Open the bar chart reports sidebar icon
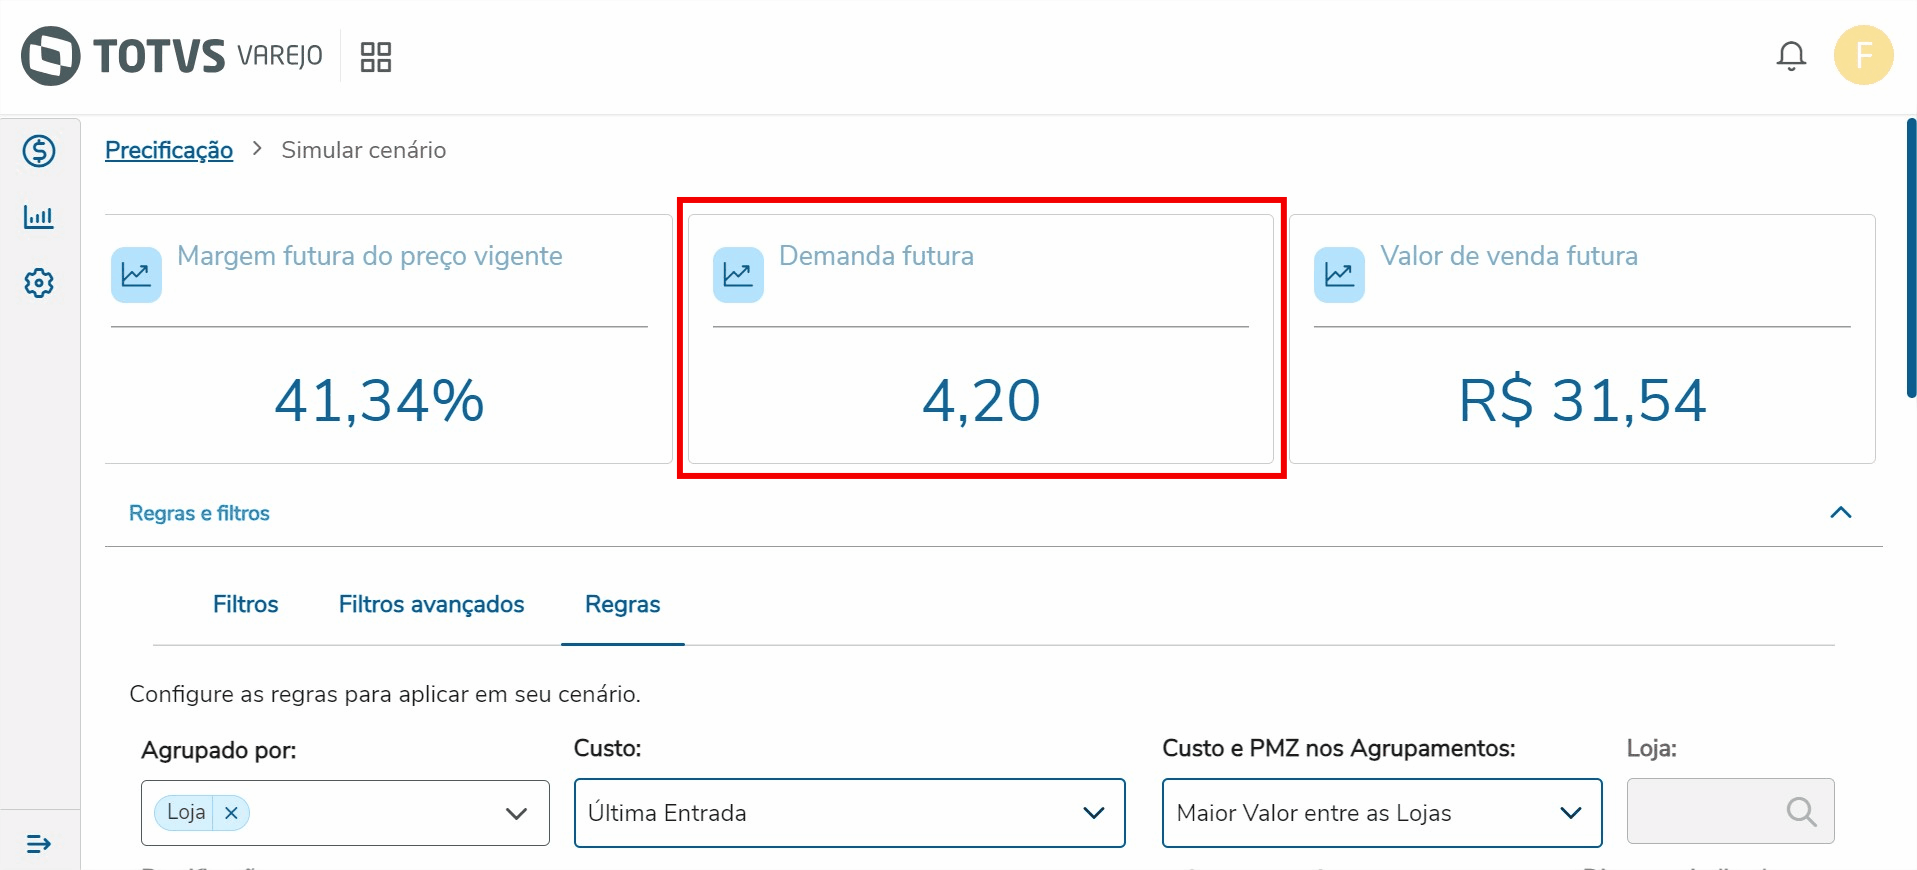 point(39,216)
